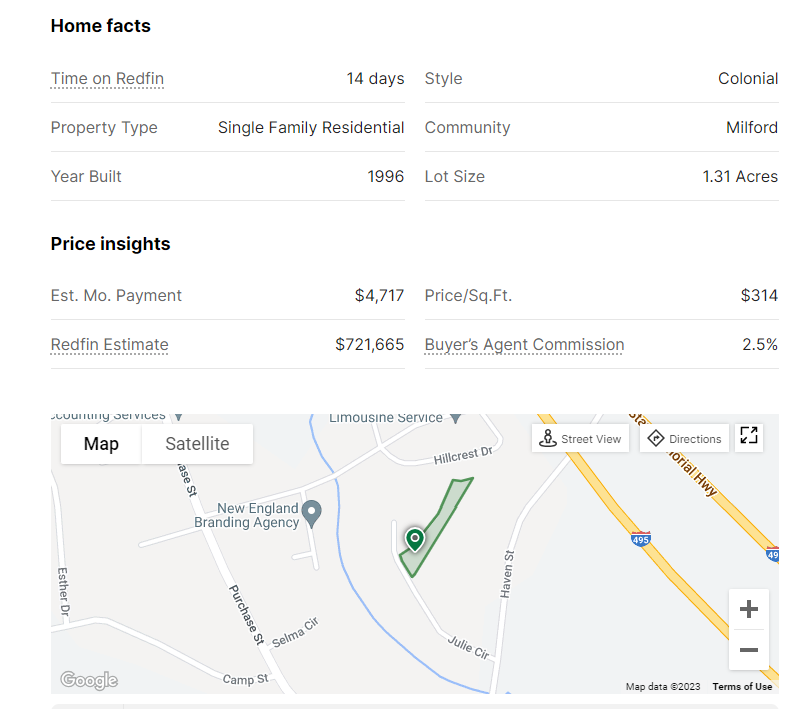Image resolution: width=793 pixels, height=709 pixels.
Task: Zoom out with the map minus button
Action: coord(748,650)
